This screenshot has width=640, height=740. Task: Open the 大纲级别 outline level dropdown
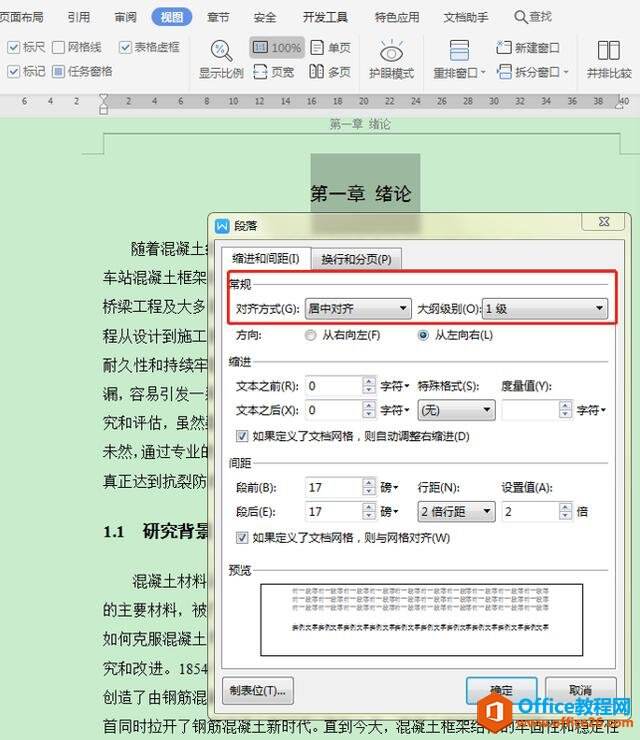tap(545, 309)
